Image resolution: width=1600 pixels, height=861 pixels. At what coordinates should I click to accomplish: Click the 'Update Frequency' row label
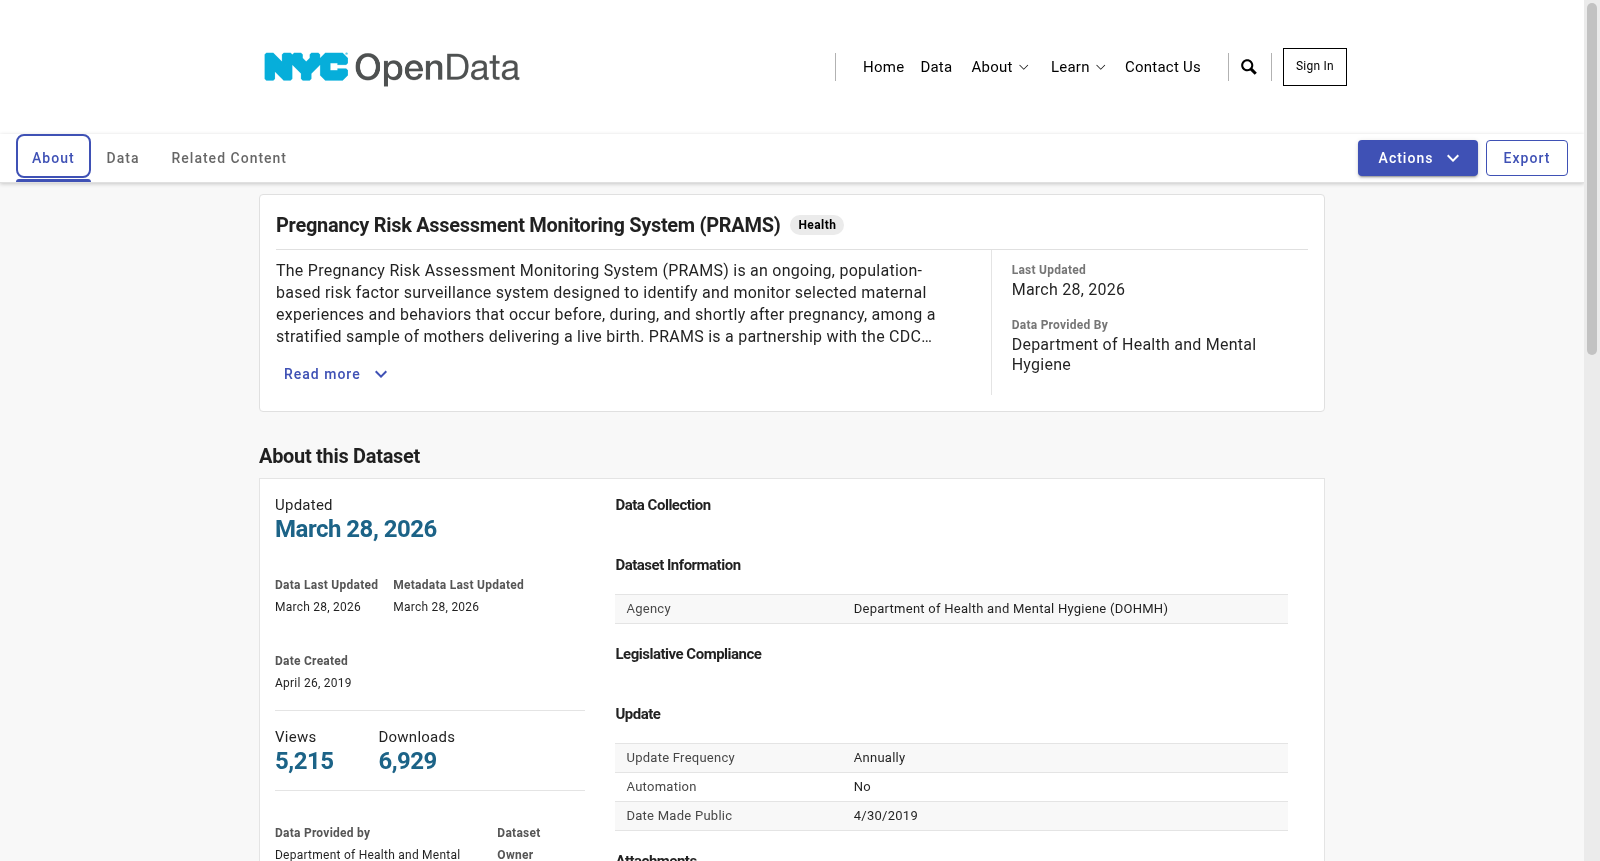coord(680,758)
